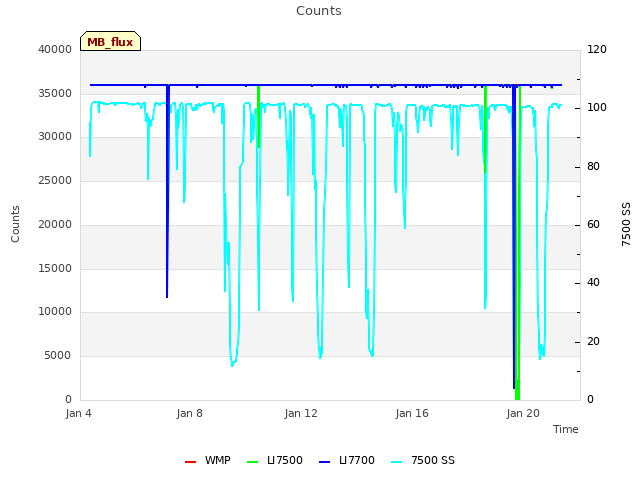Click the green LI7500 legend color marker

(x=253, y=462)
